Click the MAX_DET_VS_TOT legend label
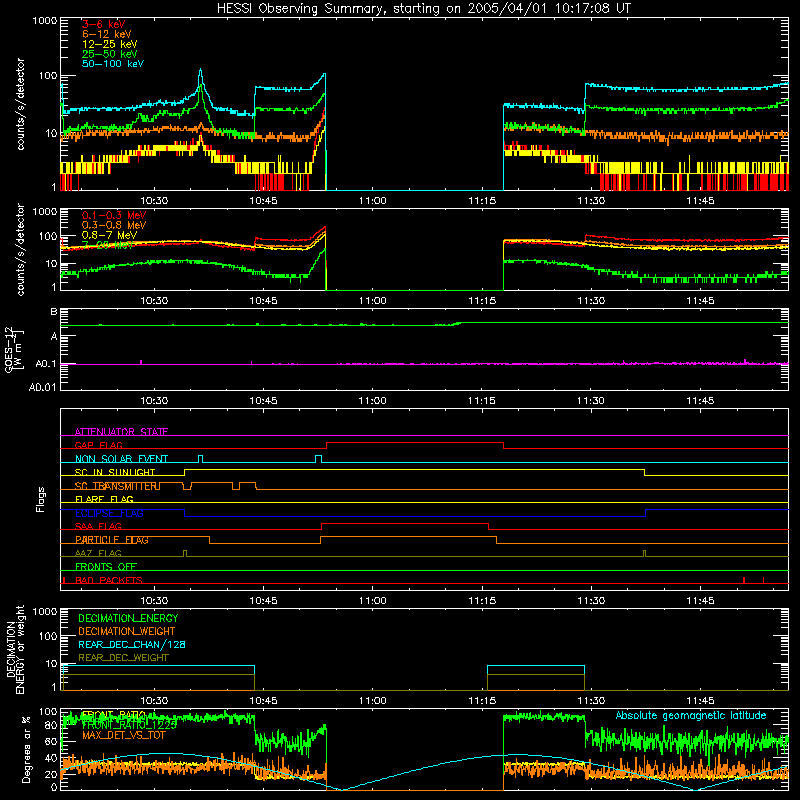 123,735
